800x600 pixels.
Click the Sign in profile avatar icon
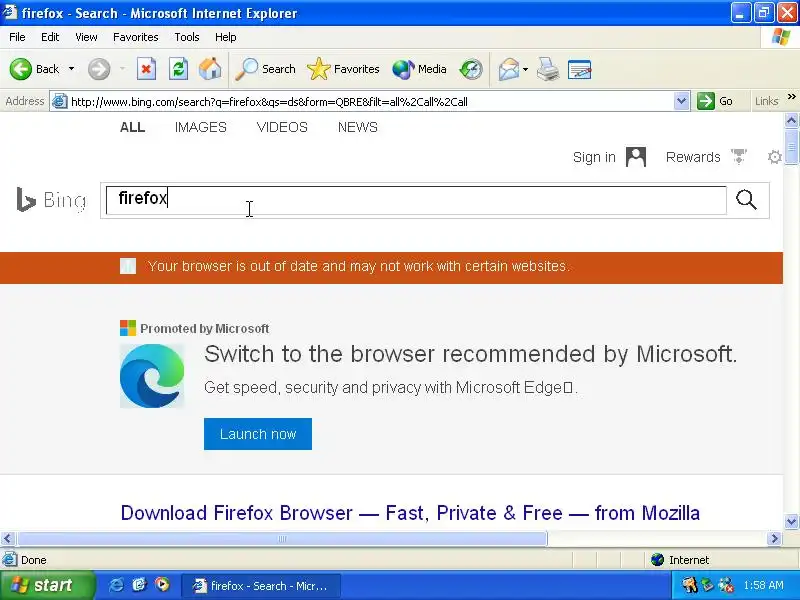pyautogui.click(x=636, y=157)
